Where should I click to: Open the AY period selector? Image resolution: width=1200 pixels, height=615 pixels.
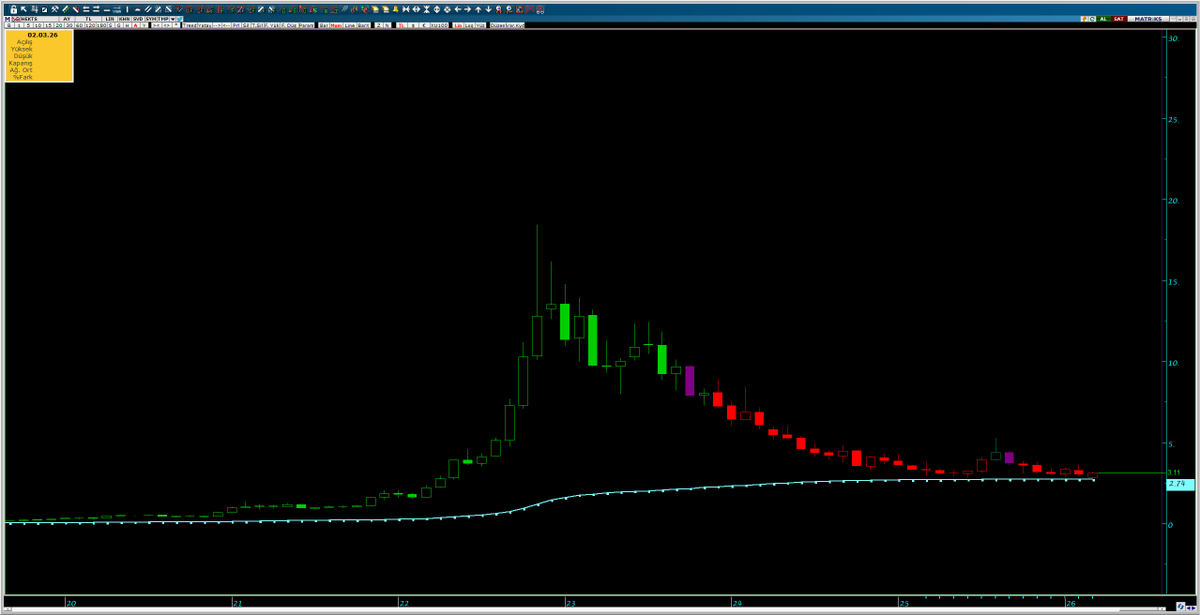(66, 19)
